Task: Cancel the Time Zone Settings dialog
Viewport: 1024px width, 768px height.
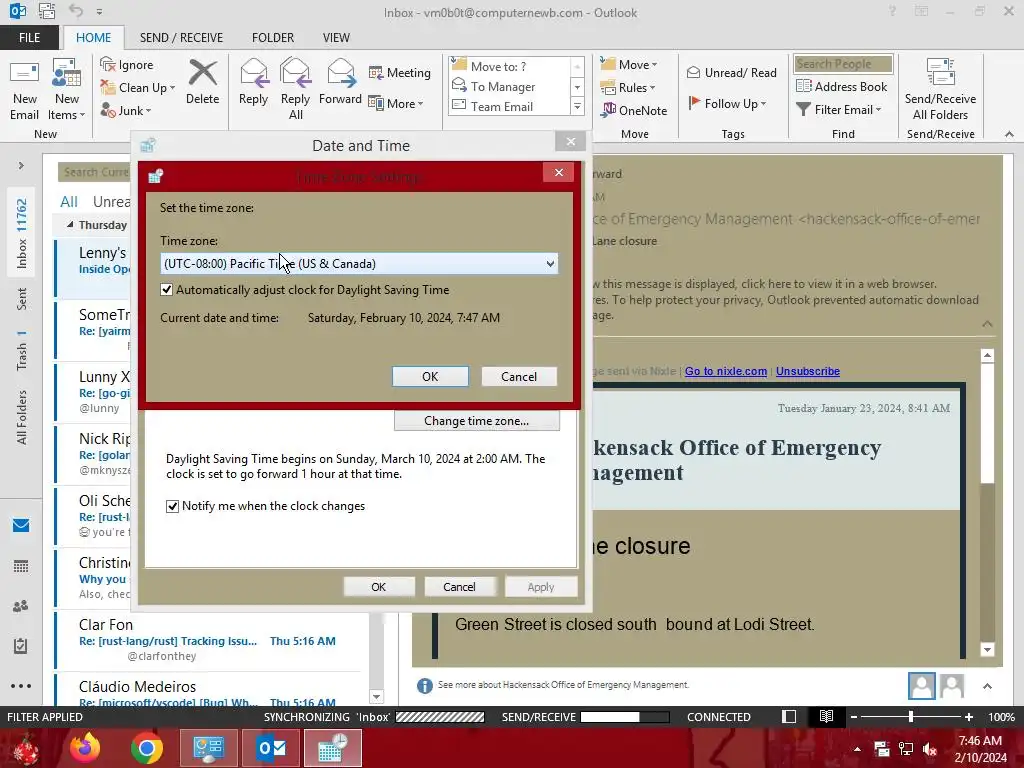Action: [519, 376]
